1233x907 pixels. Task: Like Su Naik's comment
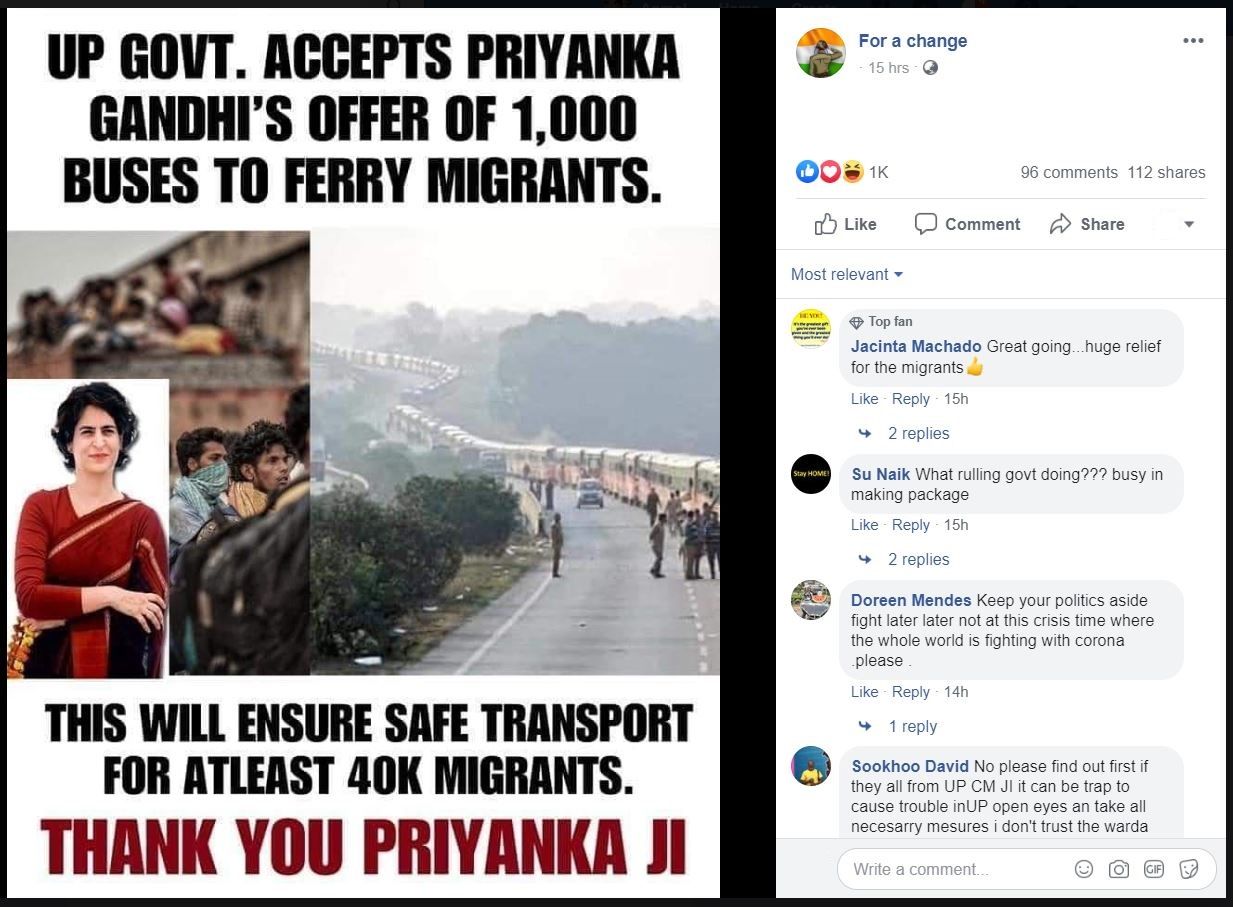pyautogui.click(x=864, y=525)
